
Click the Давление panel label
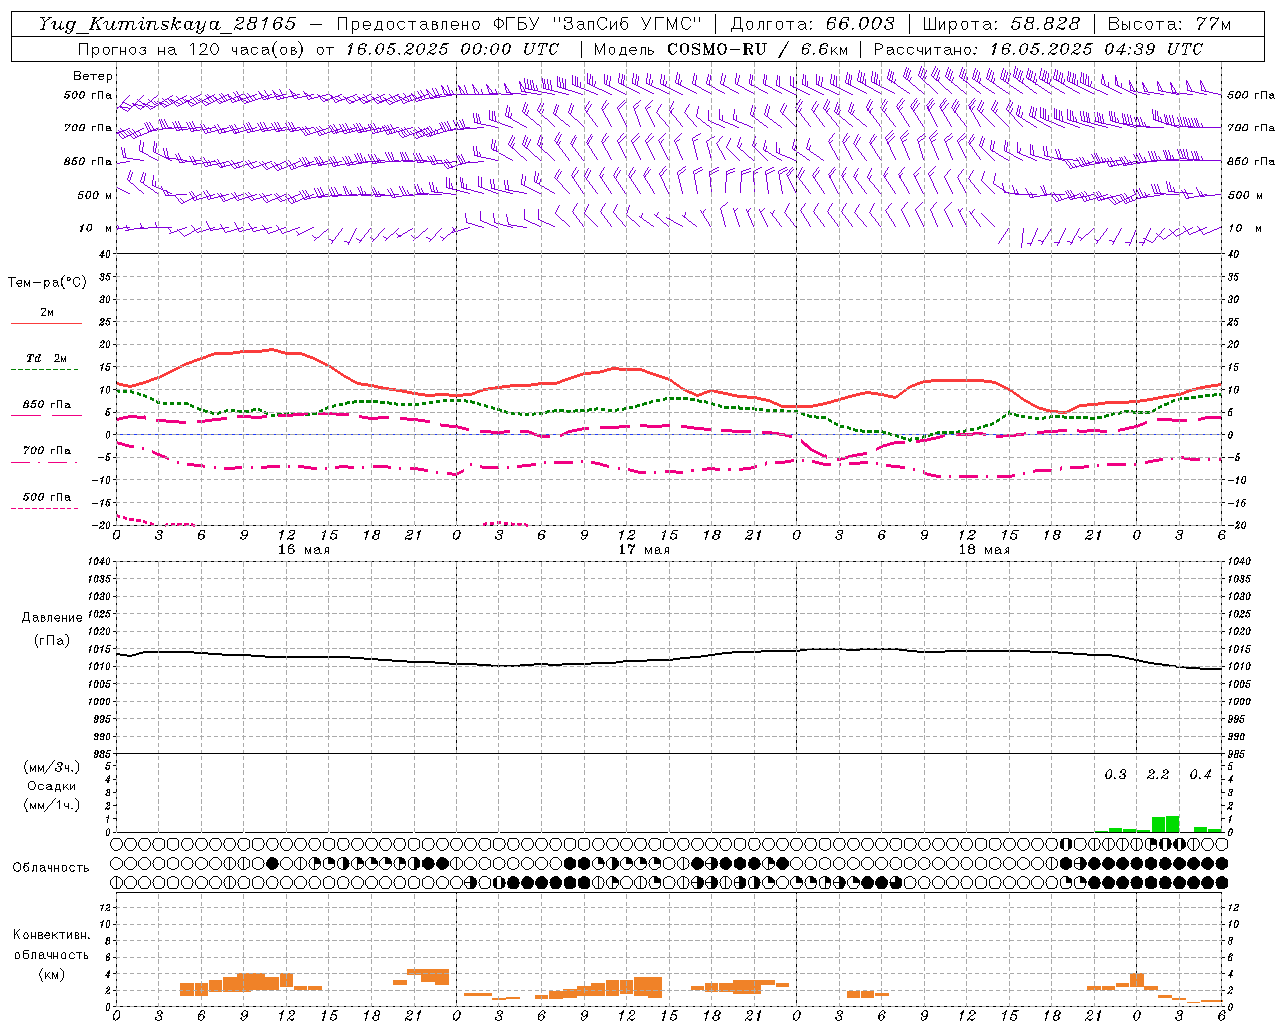pyautogui.click(x=52, y=618)
